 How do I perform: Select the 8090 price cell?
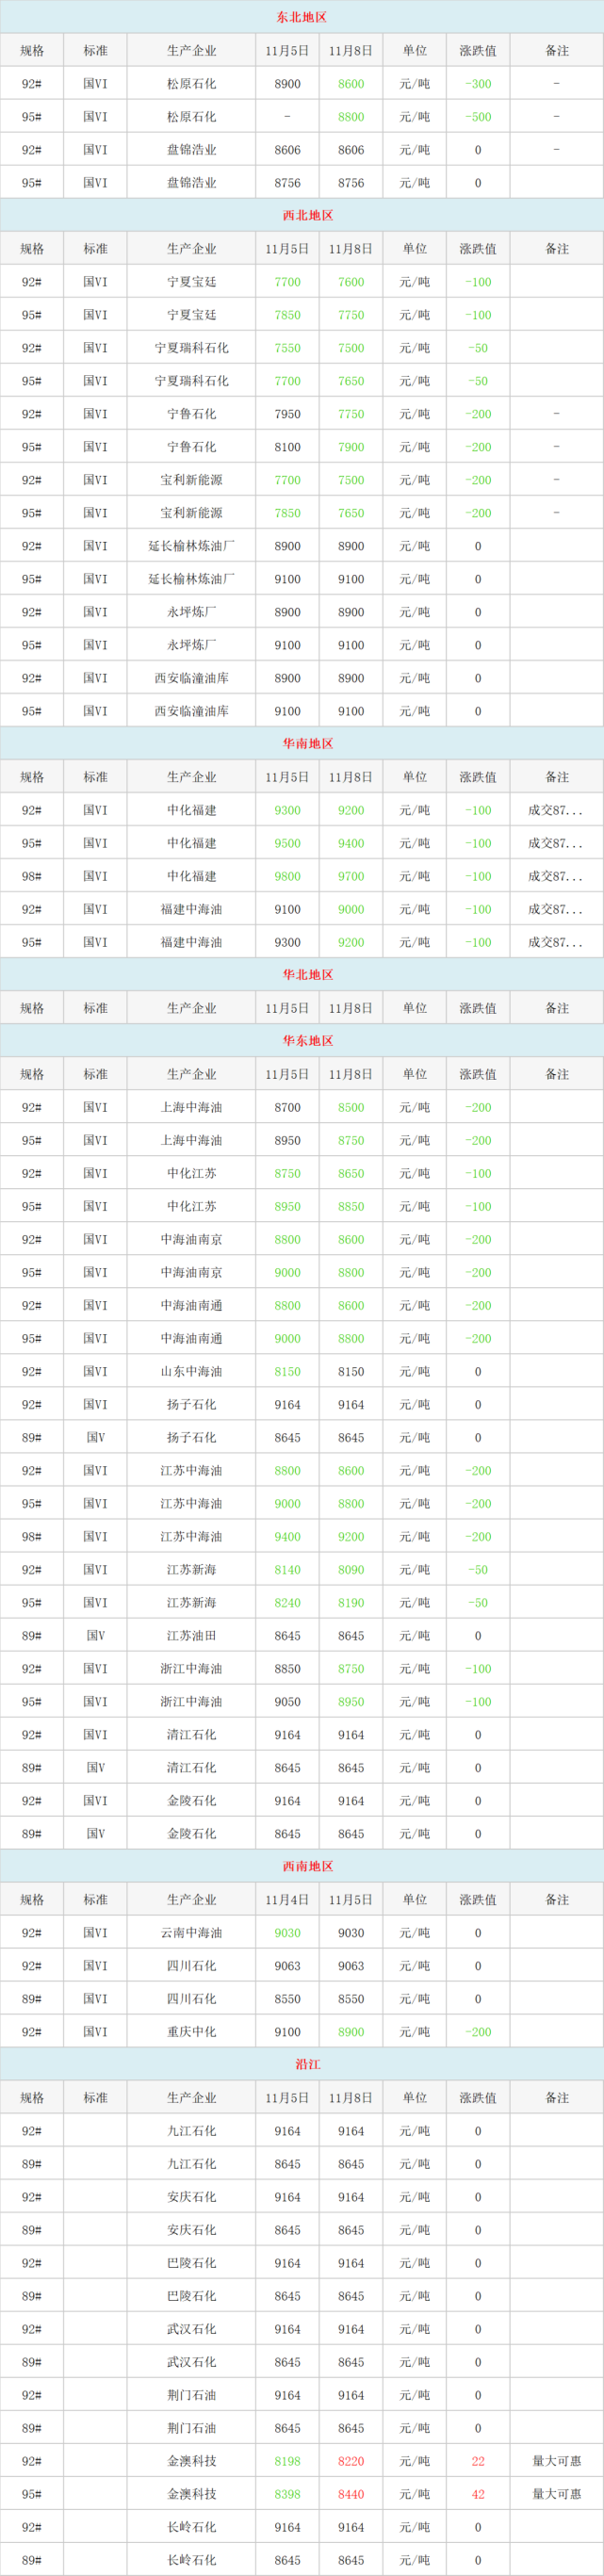351,1569
